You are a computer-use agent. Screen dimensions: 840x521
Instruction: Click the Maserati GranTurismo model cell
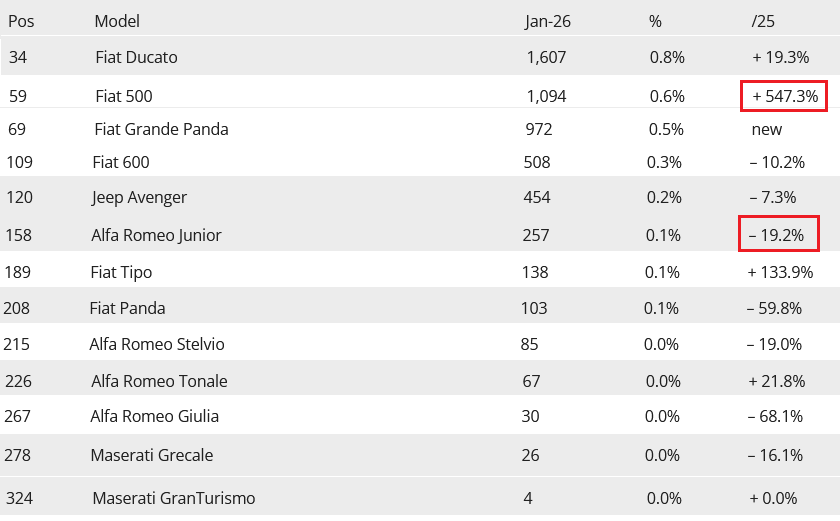(x=174, y=499)
